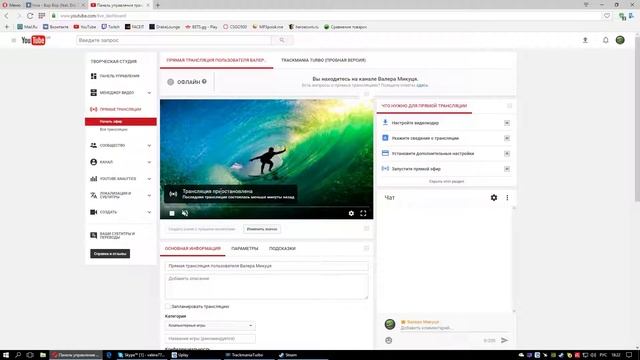This screenshot has height=360, width=640.
Task: Click the YouTube search input field
Action: (173, 40)
